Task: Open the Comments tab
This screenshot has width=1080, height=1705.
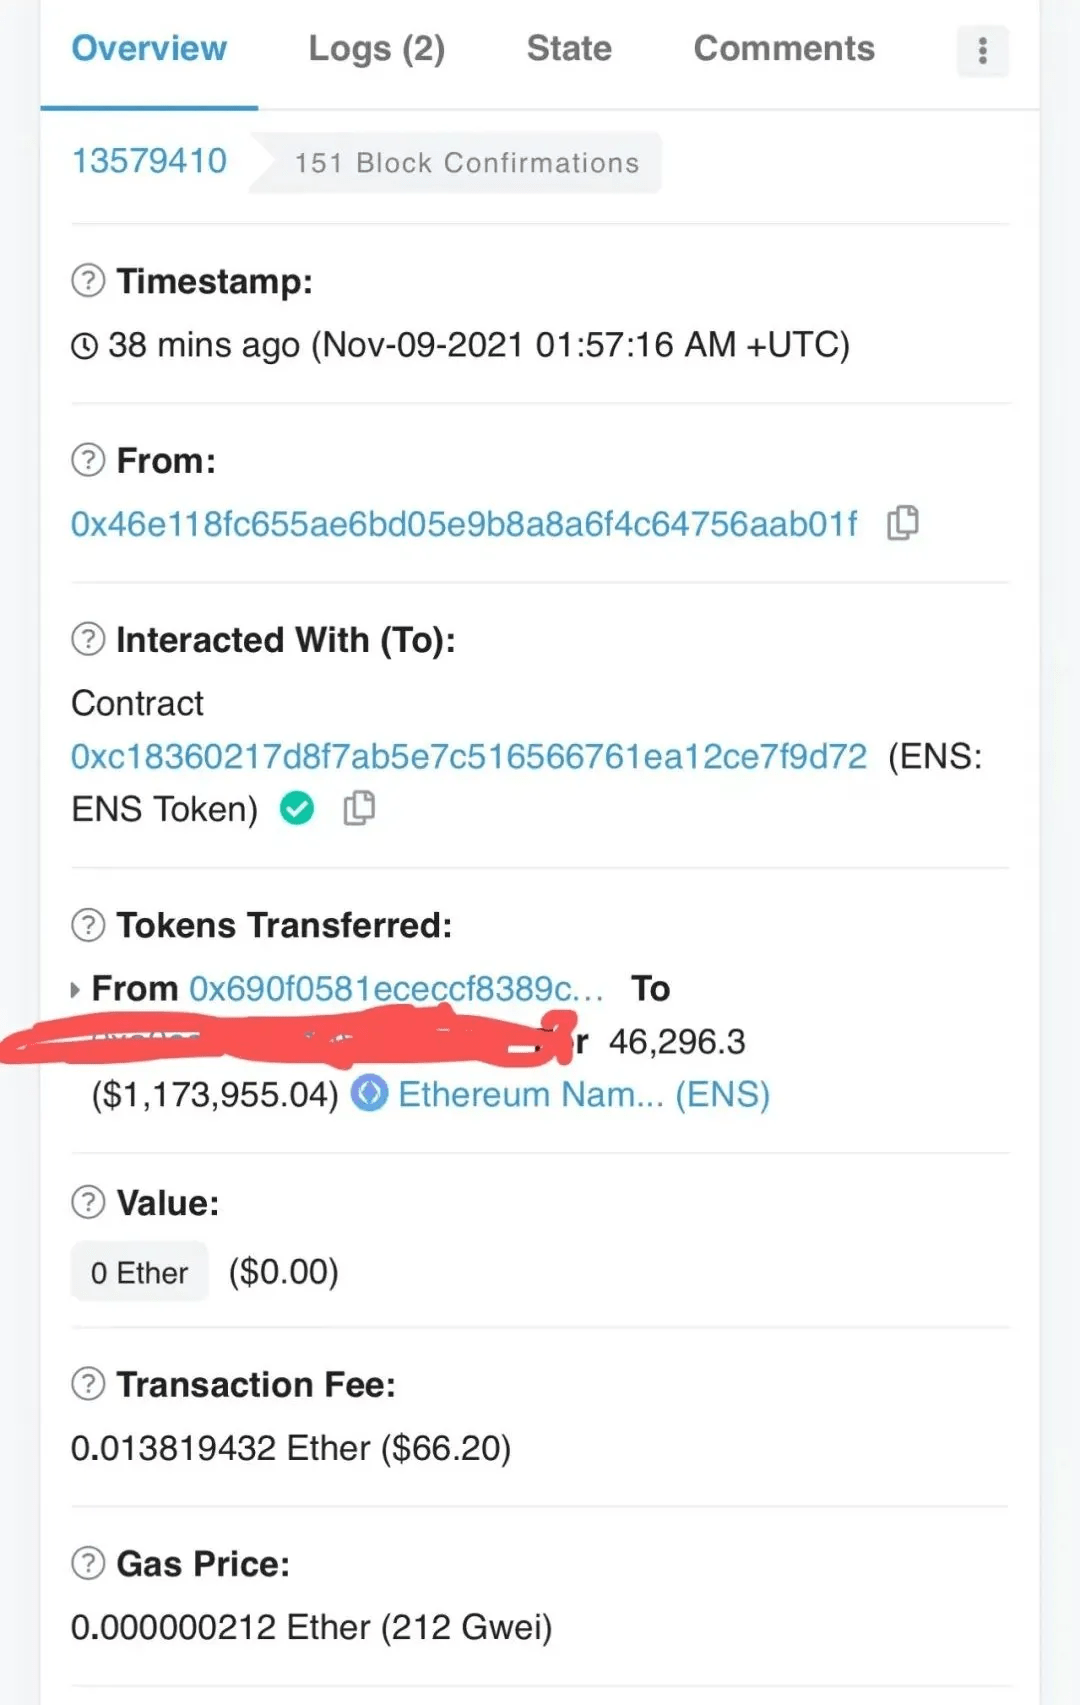Action: pyautogui.click(x=783, y=49)
